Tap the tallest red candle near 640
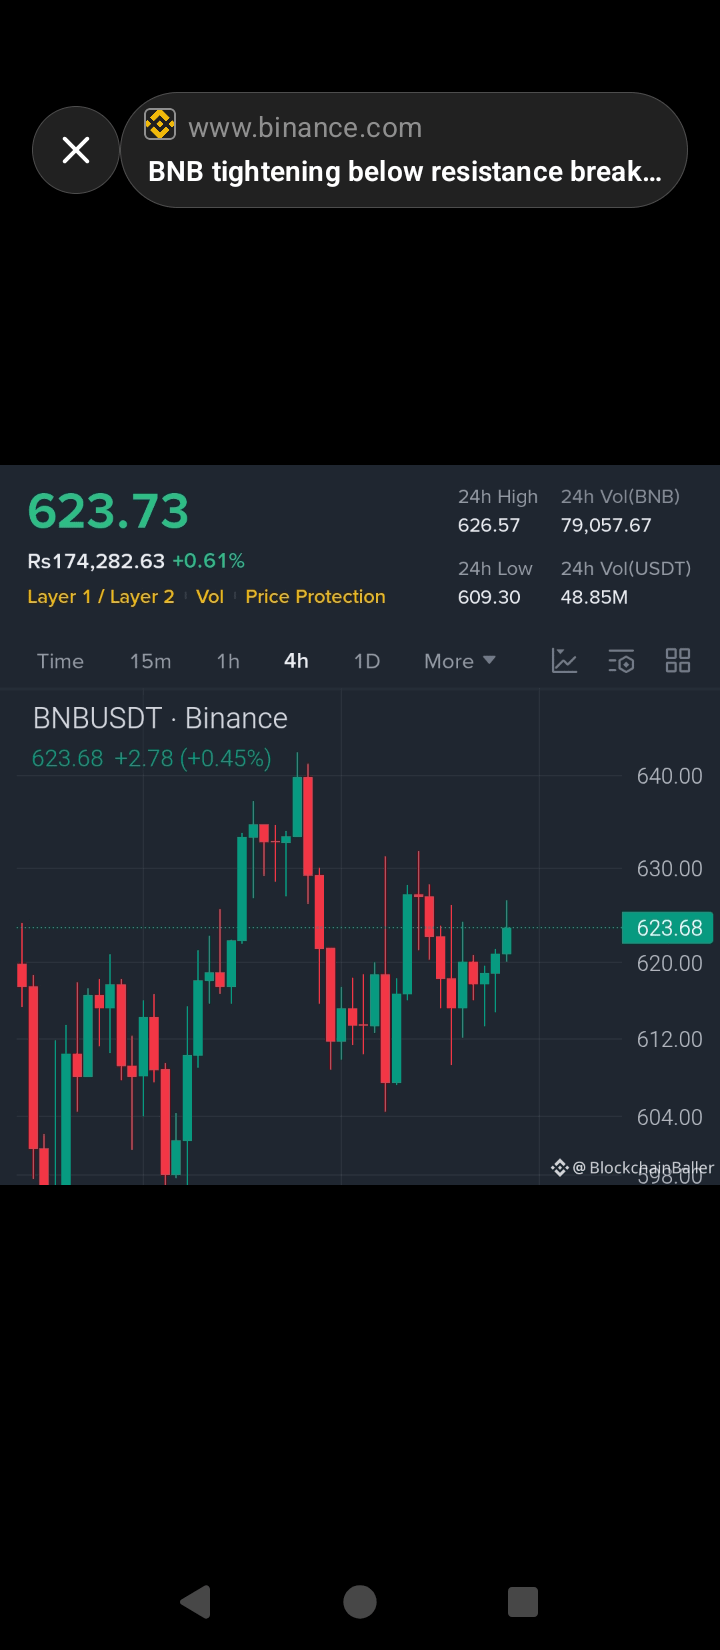The width and height of the screenshot is (720, 1650). (x=308, y=826)
